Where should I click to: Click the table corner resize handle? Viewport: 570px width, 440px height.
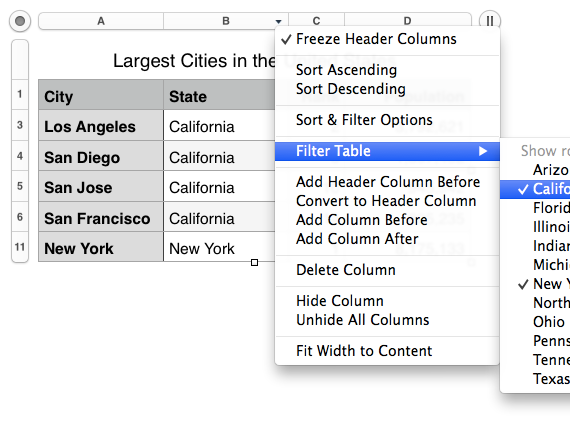[254, 262]
